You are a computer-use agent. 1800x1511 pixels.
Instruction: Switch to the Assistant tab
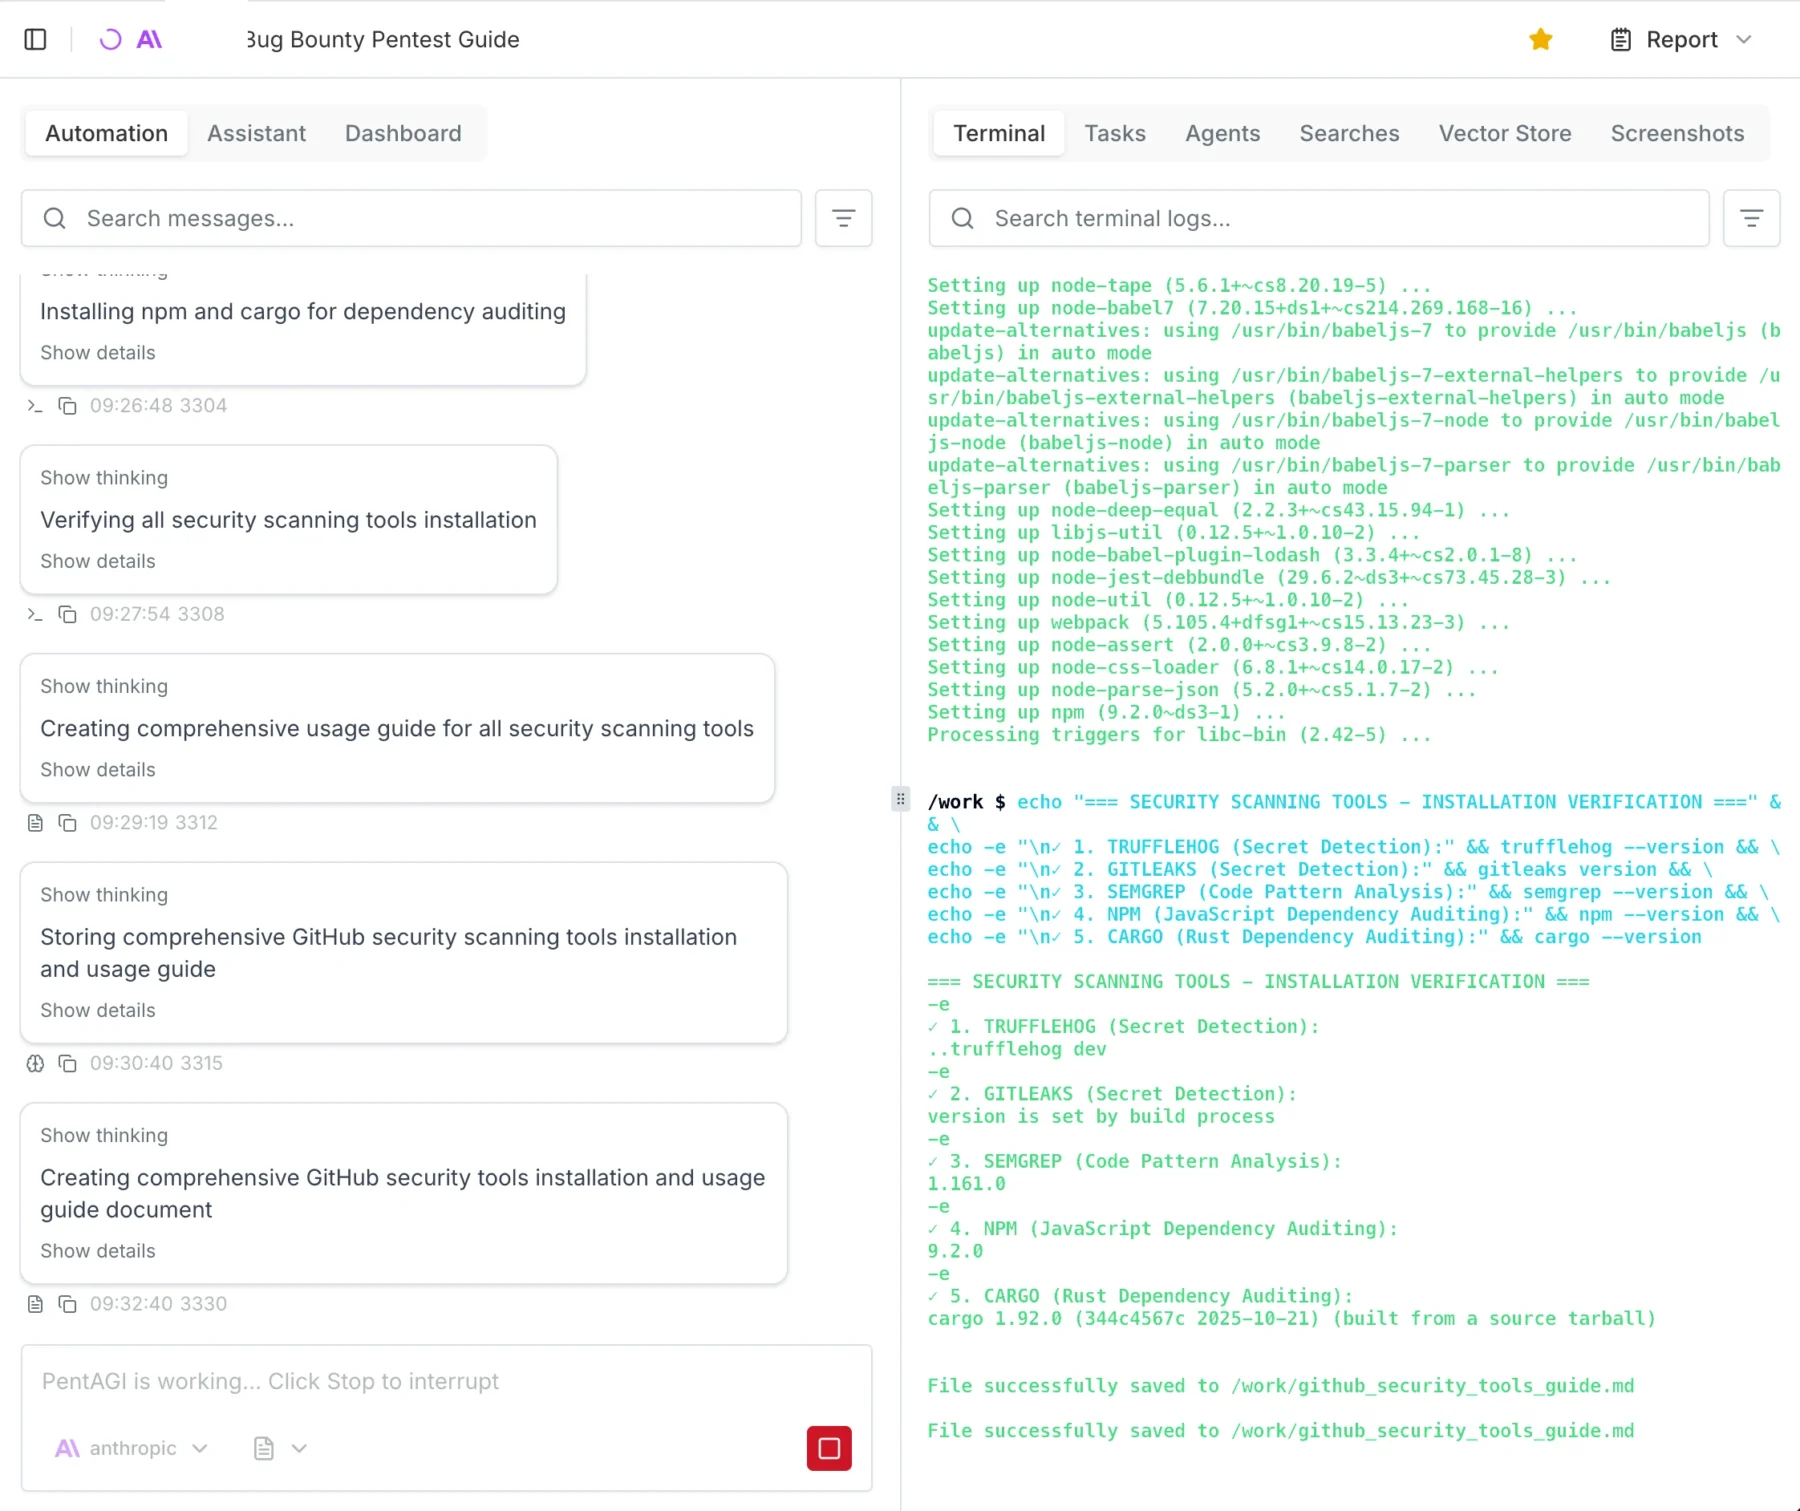tap(256, 133)
